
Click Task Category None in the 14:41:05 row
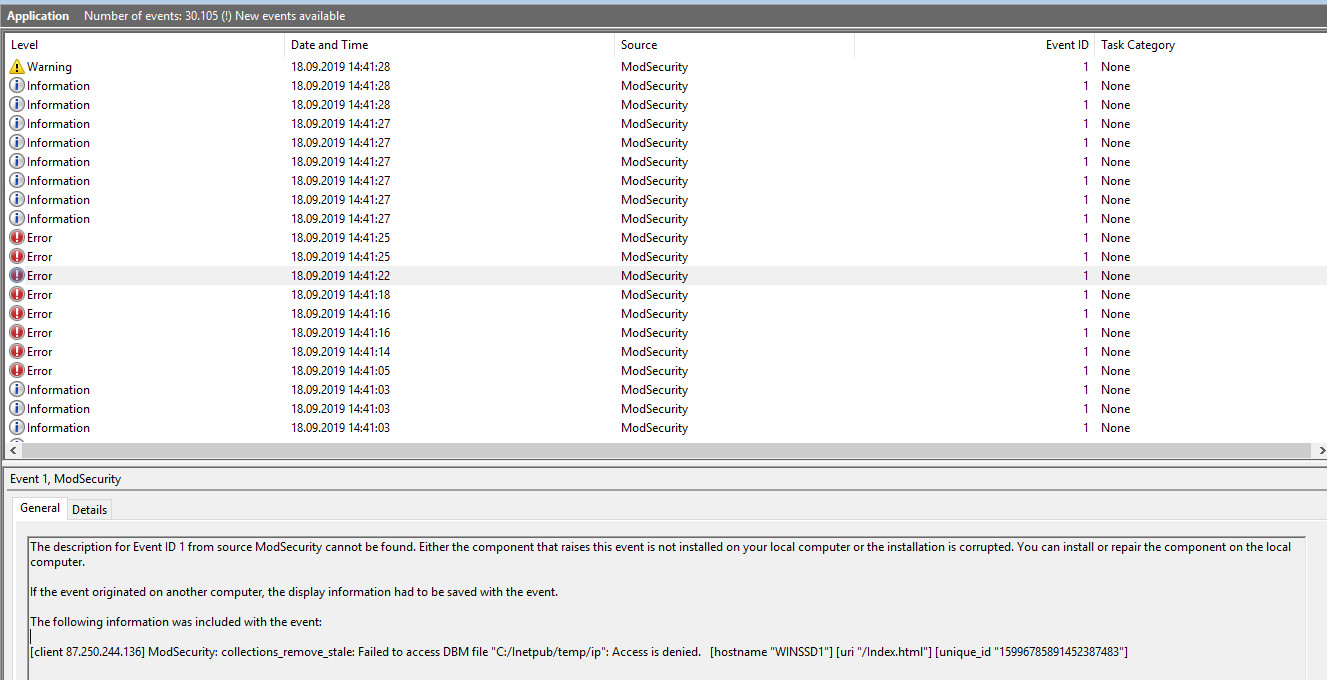(1116, 371)
